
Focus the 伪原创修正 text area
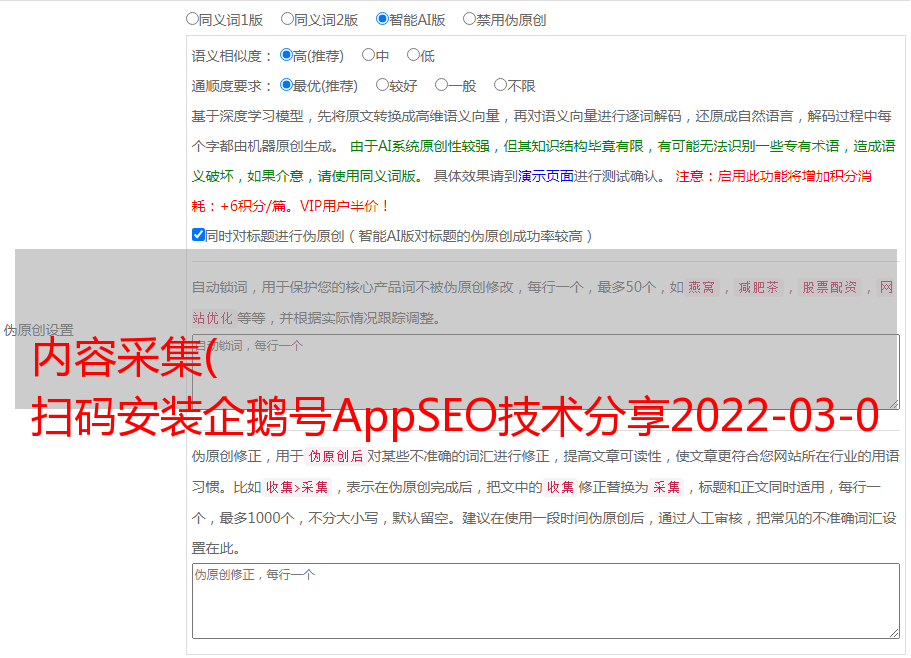545,600
